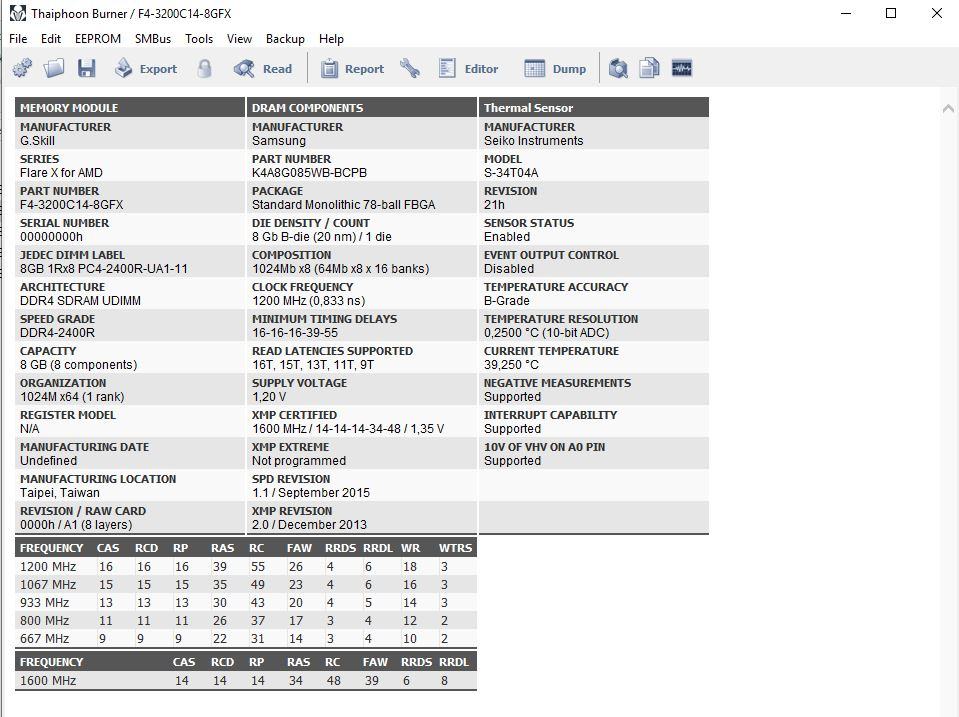Click the XMP Certified timing value

(347, 429)
